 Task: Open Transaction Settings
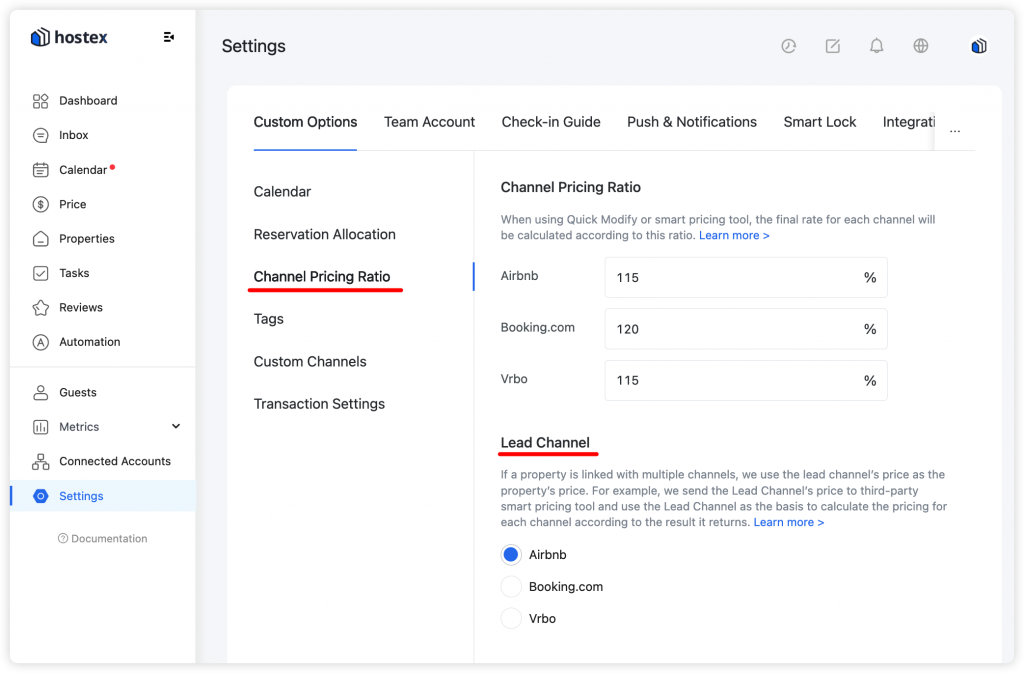(319, 404)
